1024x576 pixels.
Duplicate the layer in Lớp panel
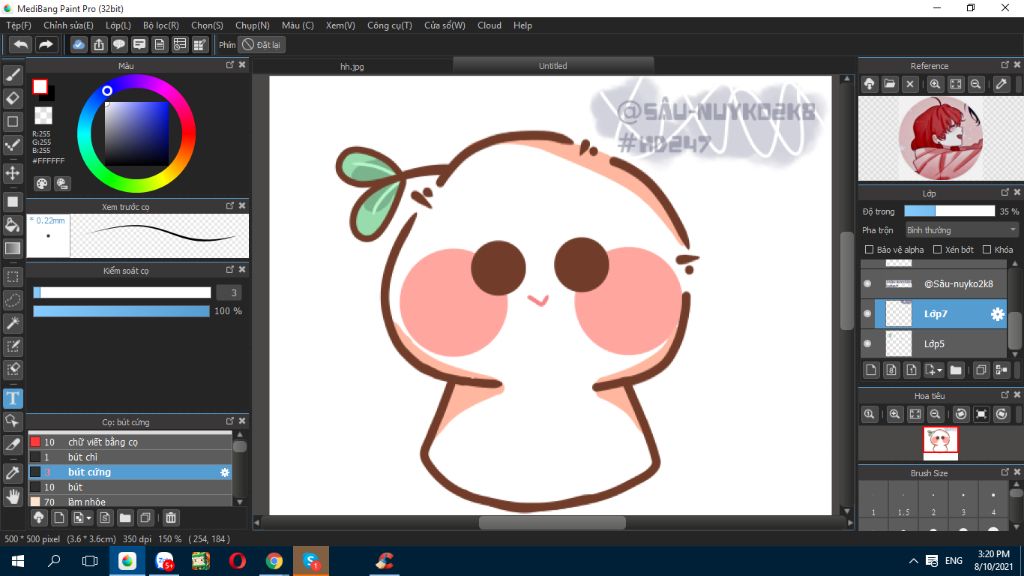click(981, 370)
